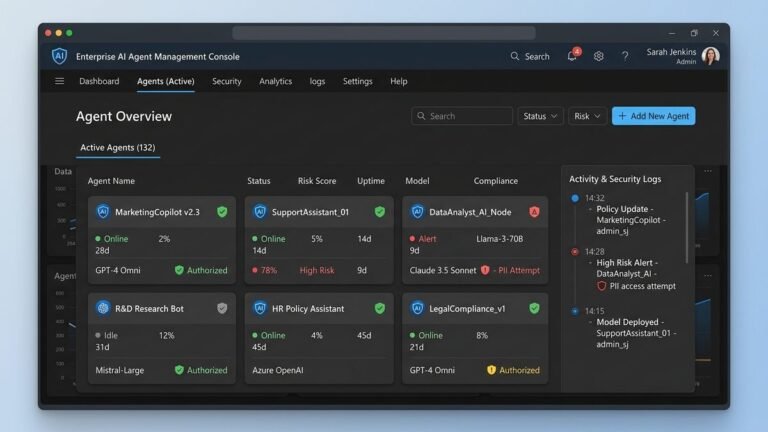The height and width of the screenshot is (432, 768).
Task: Open the notifications bell icon
Action: point(572,56)
